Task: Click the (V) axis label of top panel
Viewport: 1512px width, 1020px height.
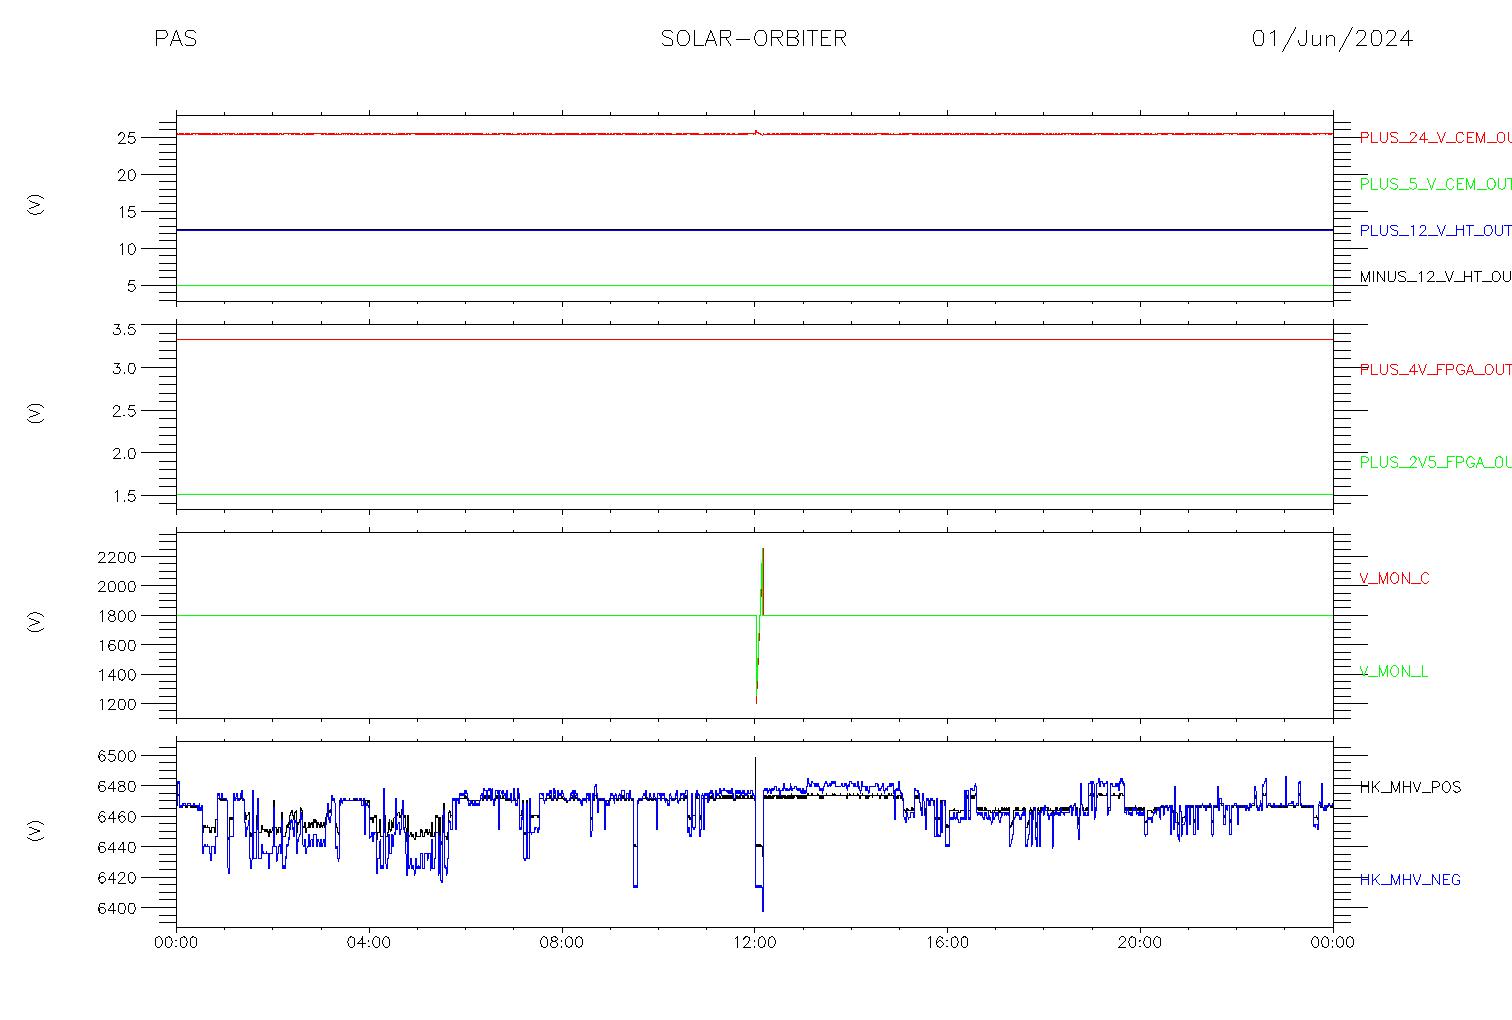Action: [36, 204]
